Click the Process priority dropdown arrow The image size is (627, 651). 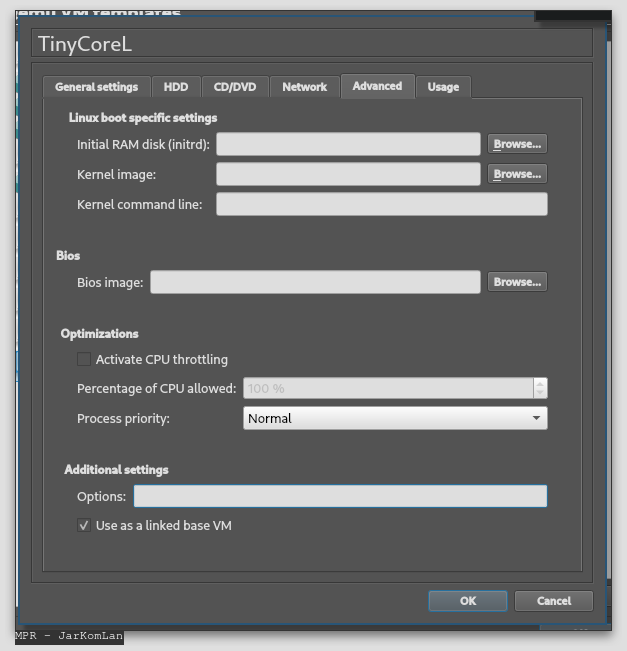coord(536,418)
